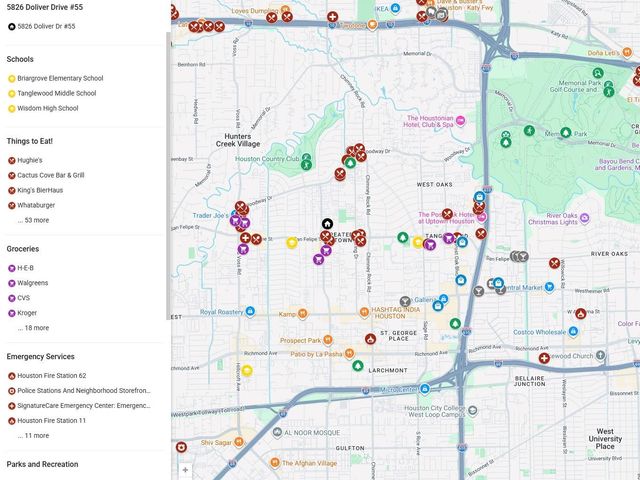640x480 pixels.
Task: Click the sidebar vertical scrollbar
Action: [x=166, y=150]
